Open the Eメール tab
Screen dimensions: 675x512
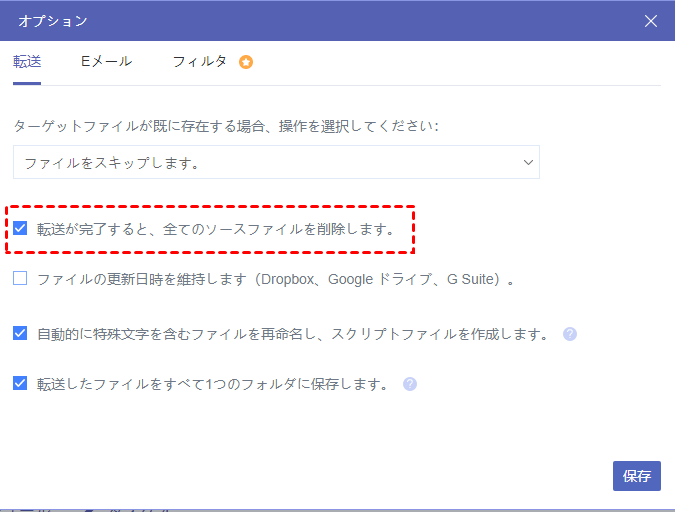[x=106, y=62]
